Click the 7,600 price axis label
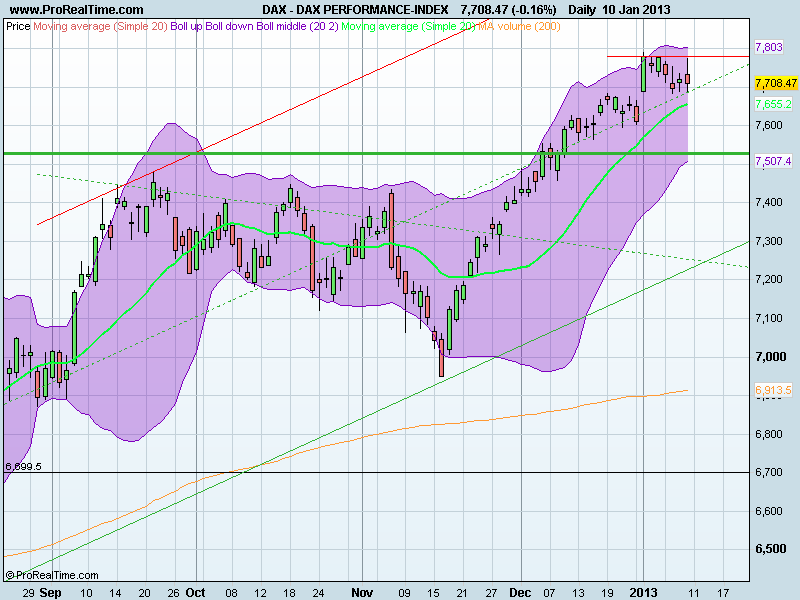The image size is (800, 600). pos(769,126)
